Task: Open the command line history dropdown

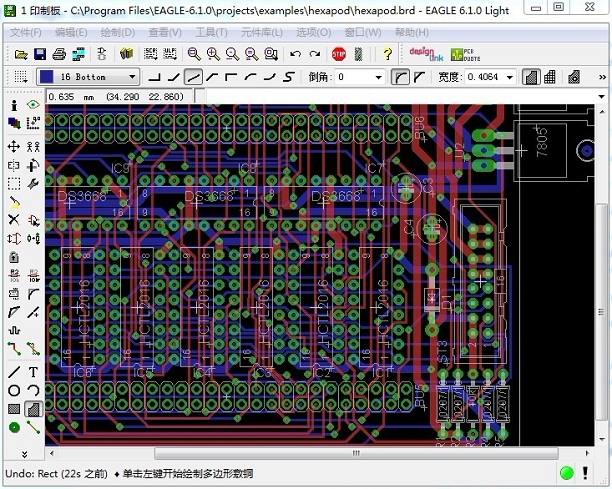Action: (601, 96)
